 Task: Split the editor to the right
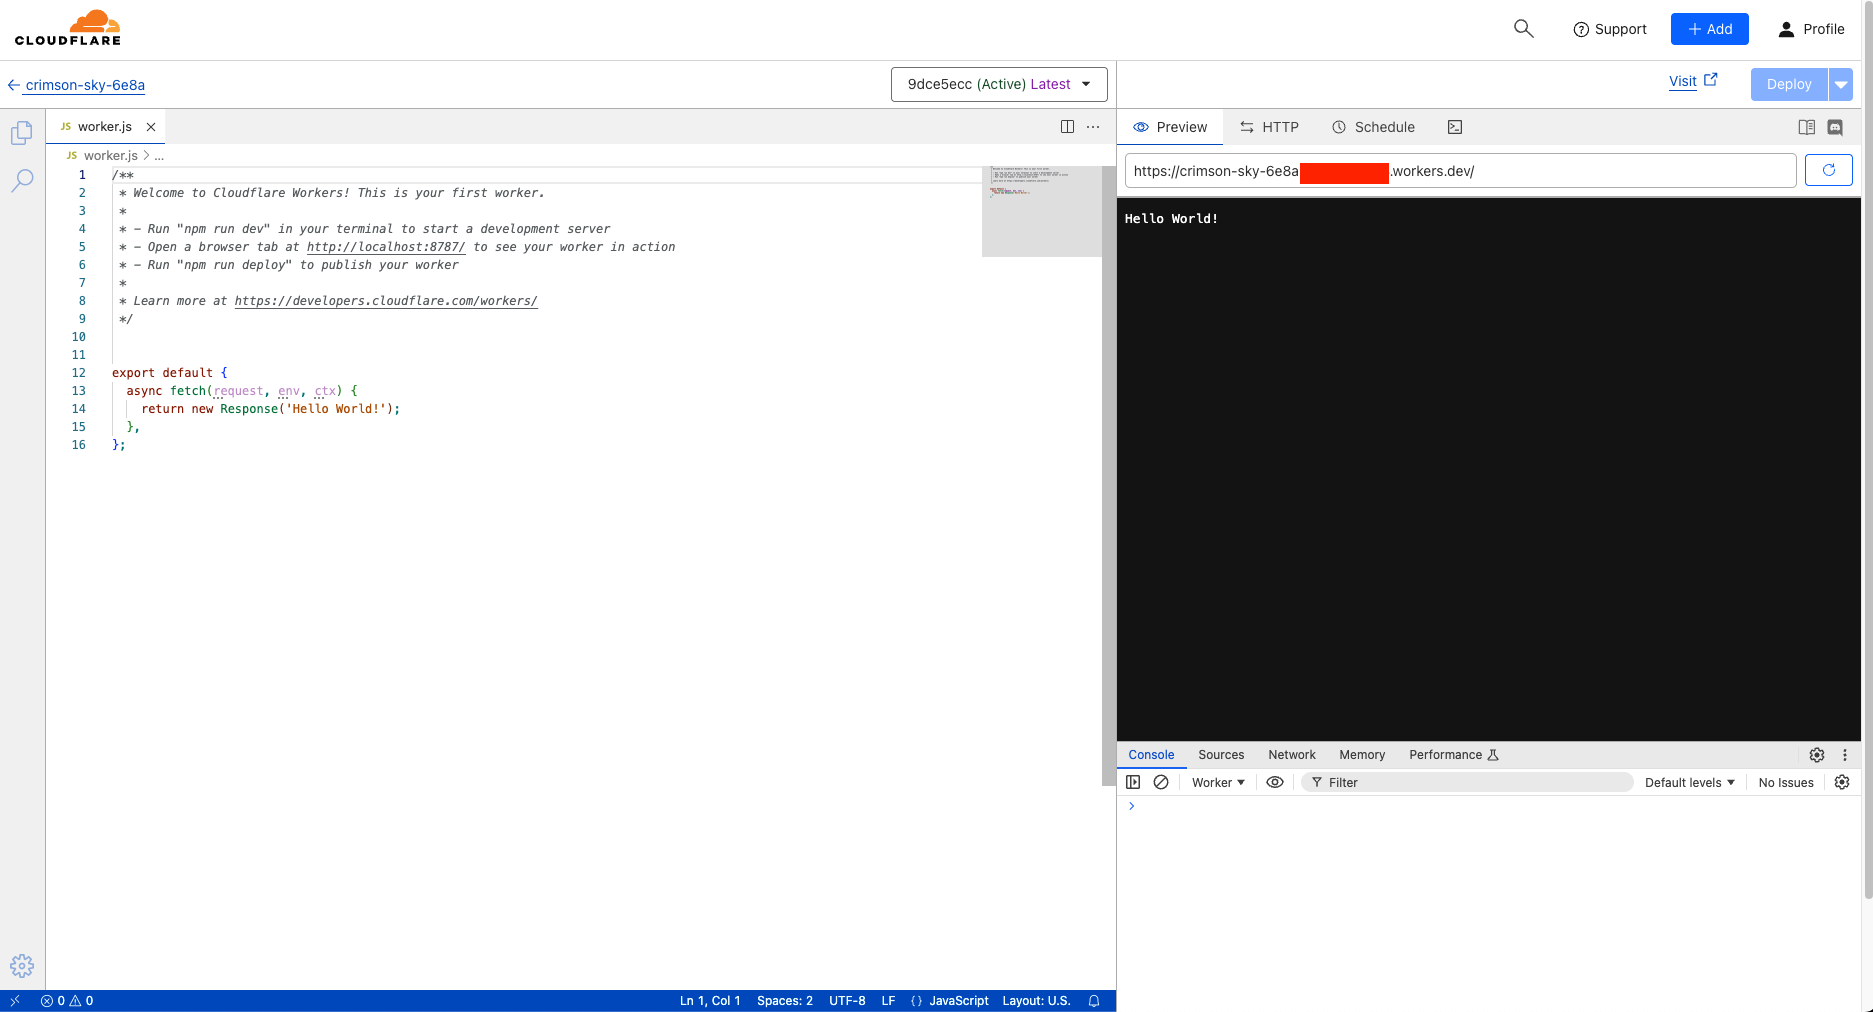click(x=1067, y=127)
